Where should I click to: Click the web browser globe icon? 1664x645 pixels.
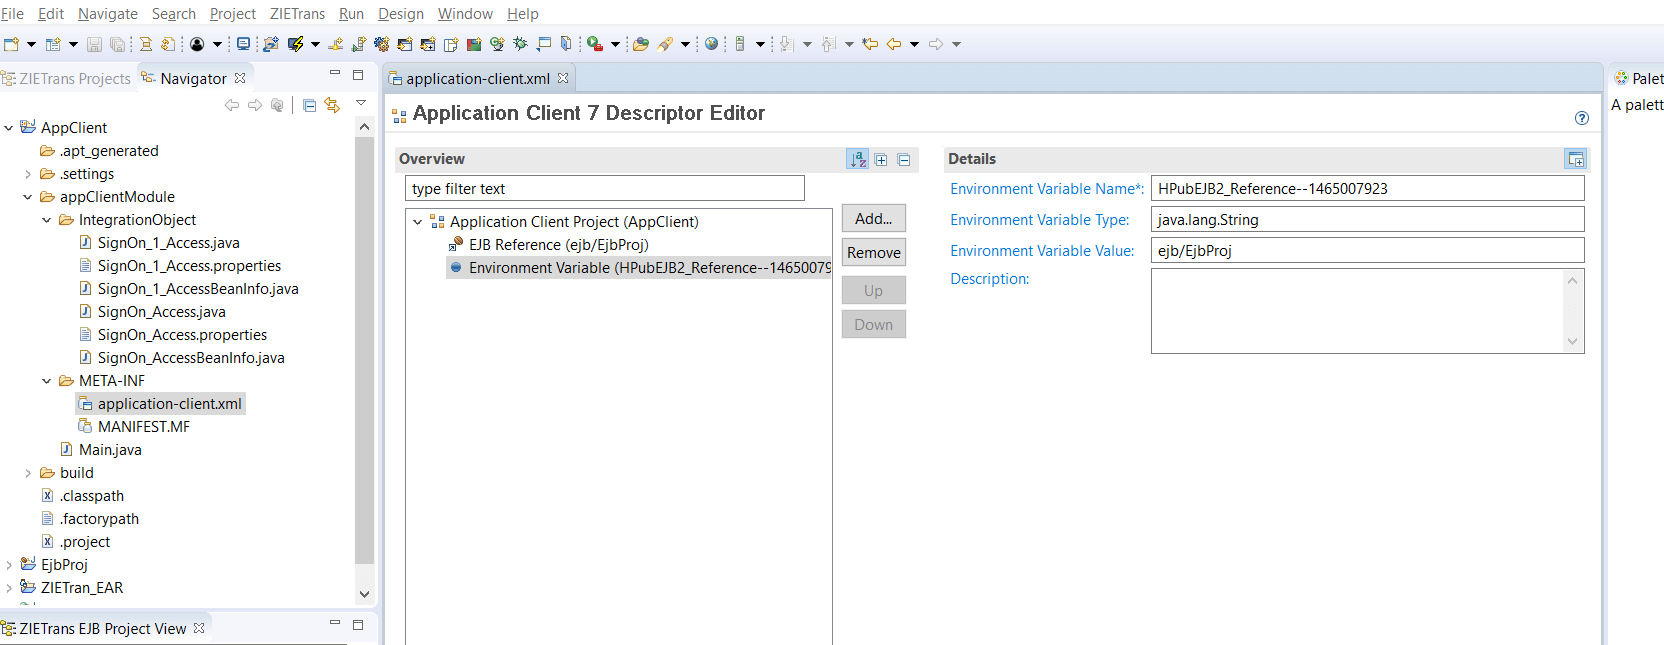tap(711, 44)
